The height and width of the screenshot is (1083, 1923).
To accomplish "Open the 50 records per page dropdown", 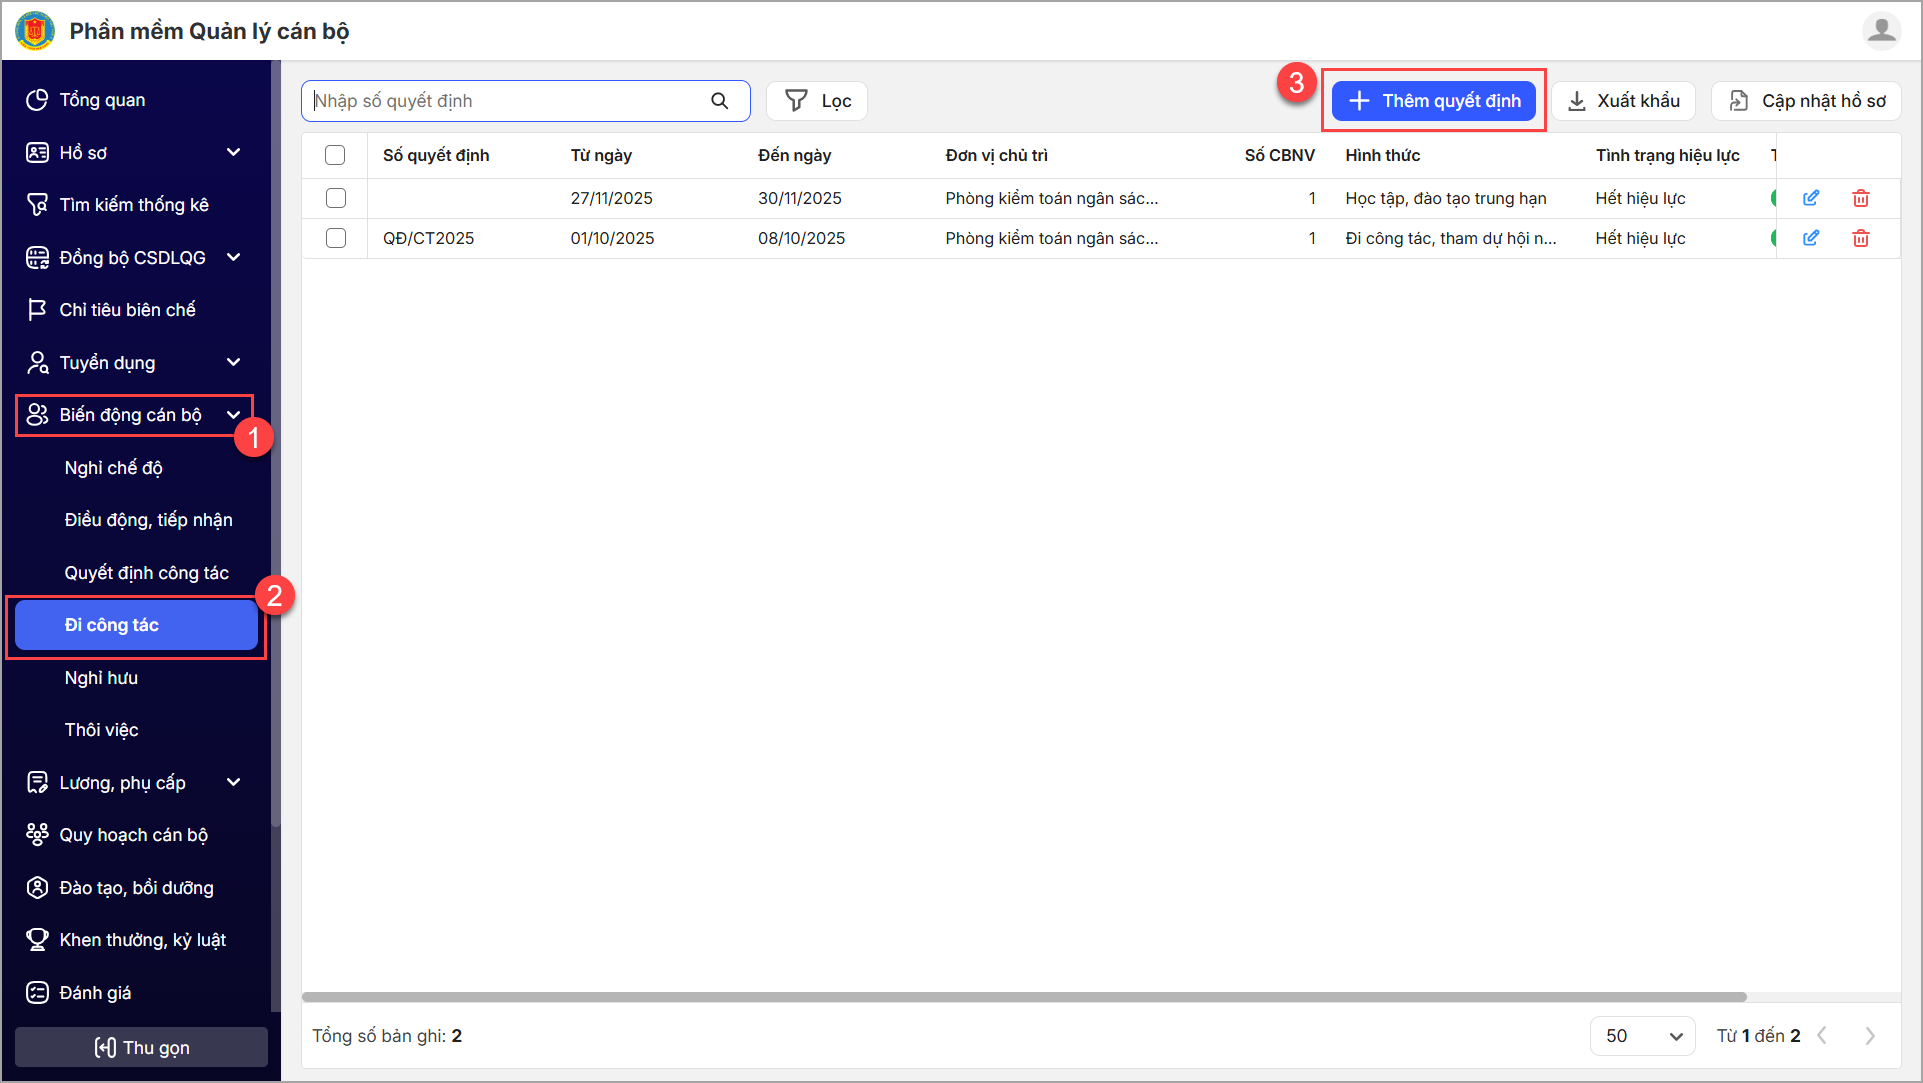I will tap(1642, 1036).
